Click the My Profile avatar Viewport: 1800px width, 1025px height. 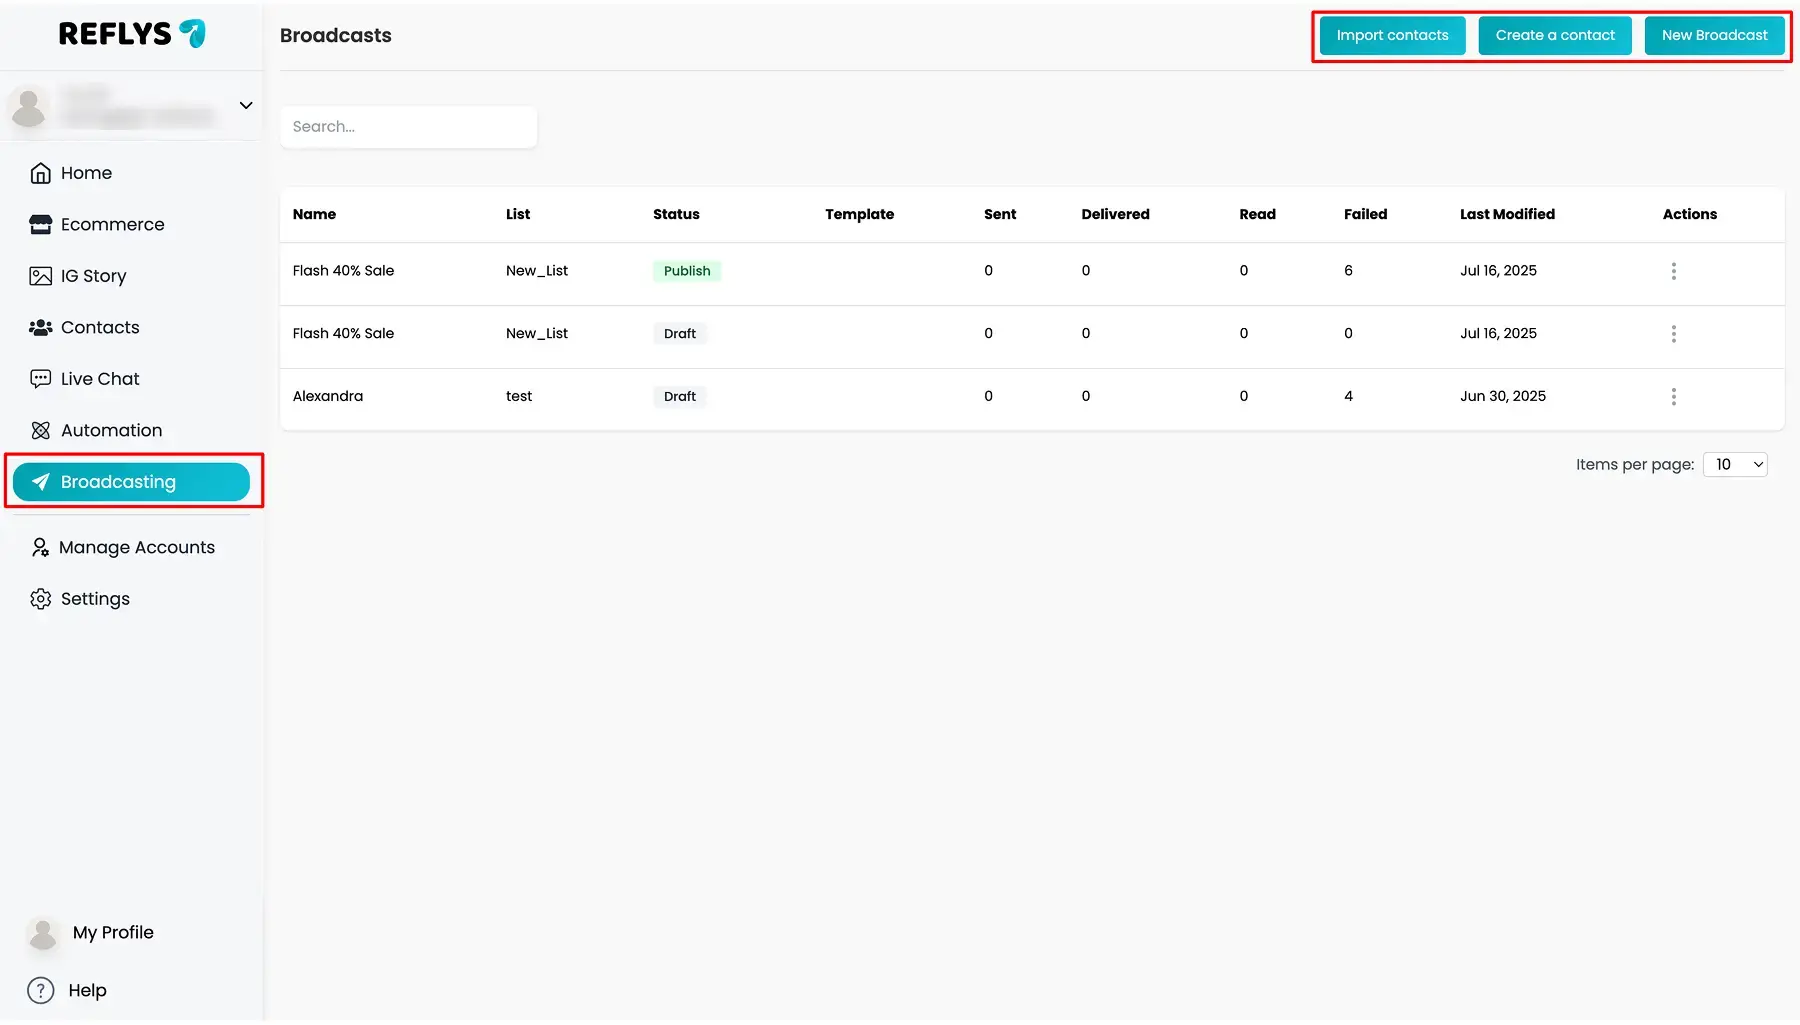[43, 933]
